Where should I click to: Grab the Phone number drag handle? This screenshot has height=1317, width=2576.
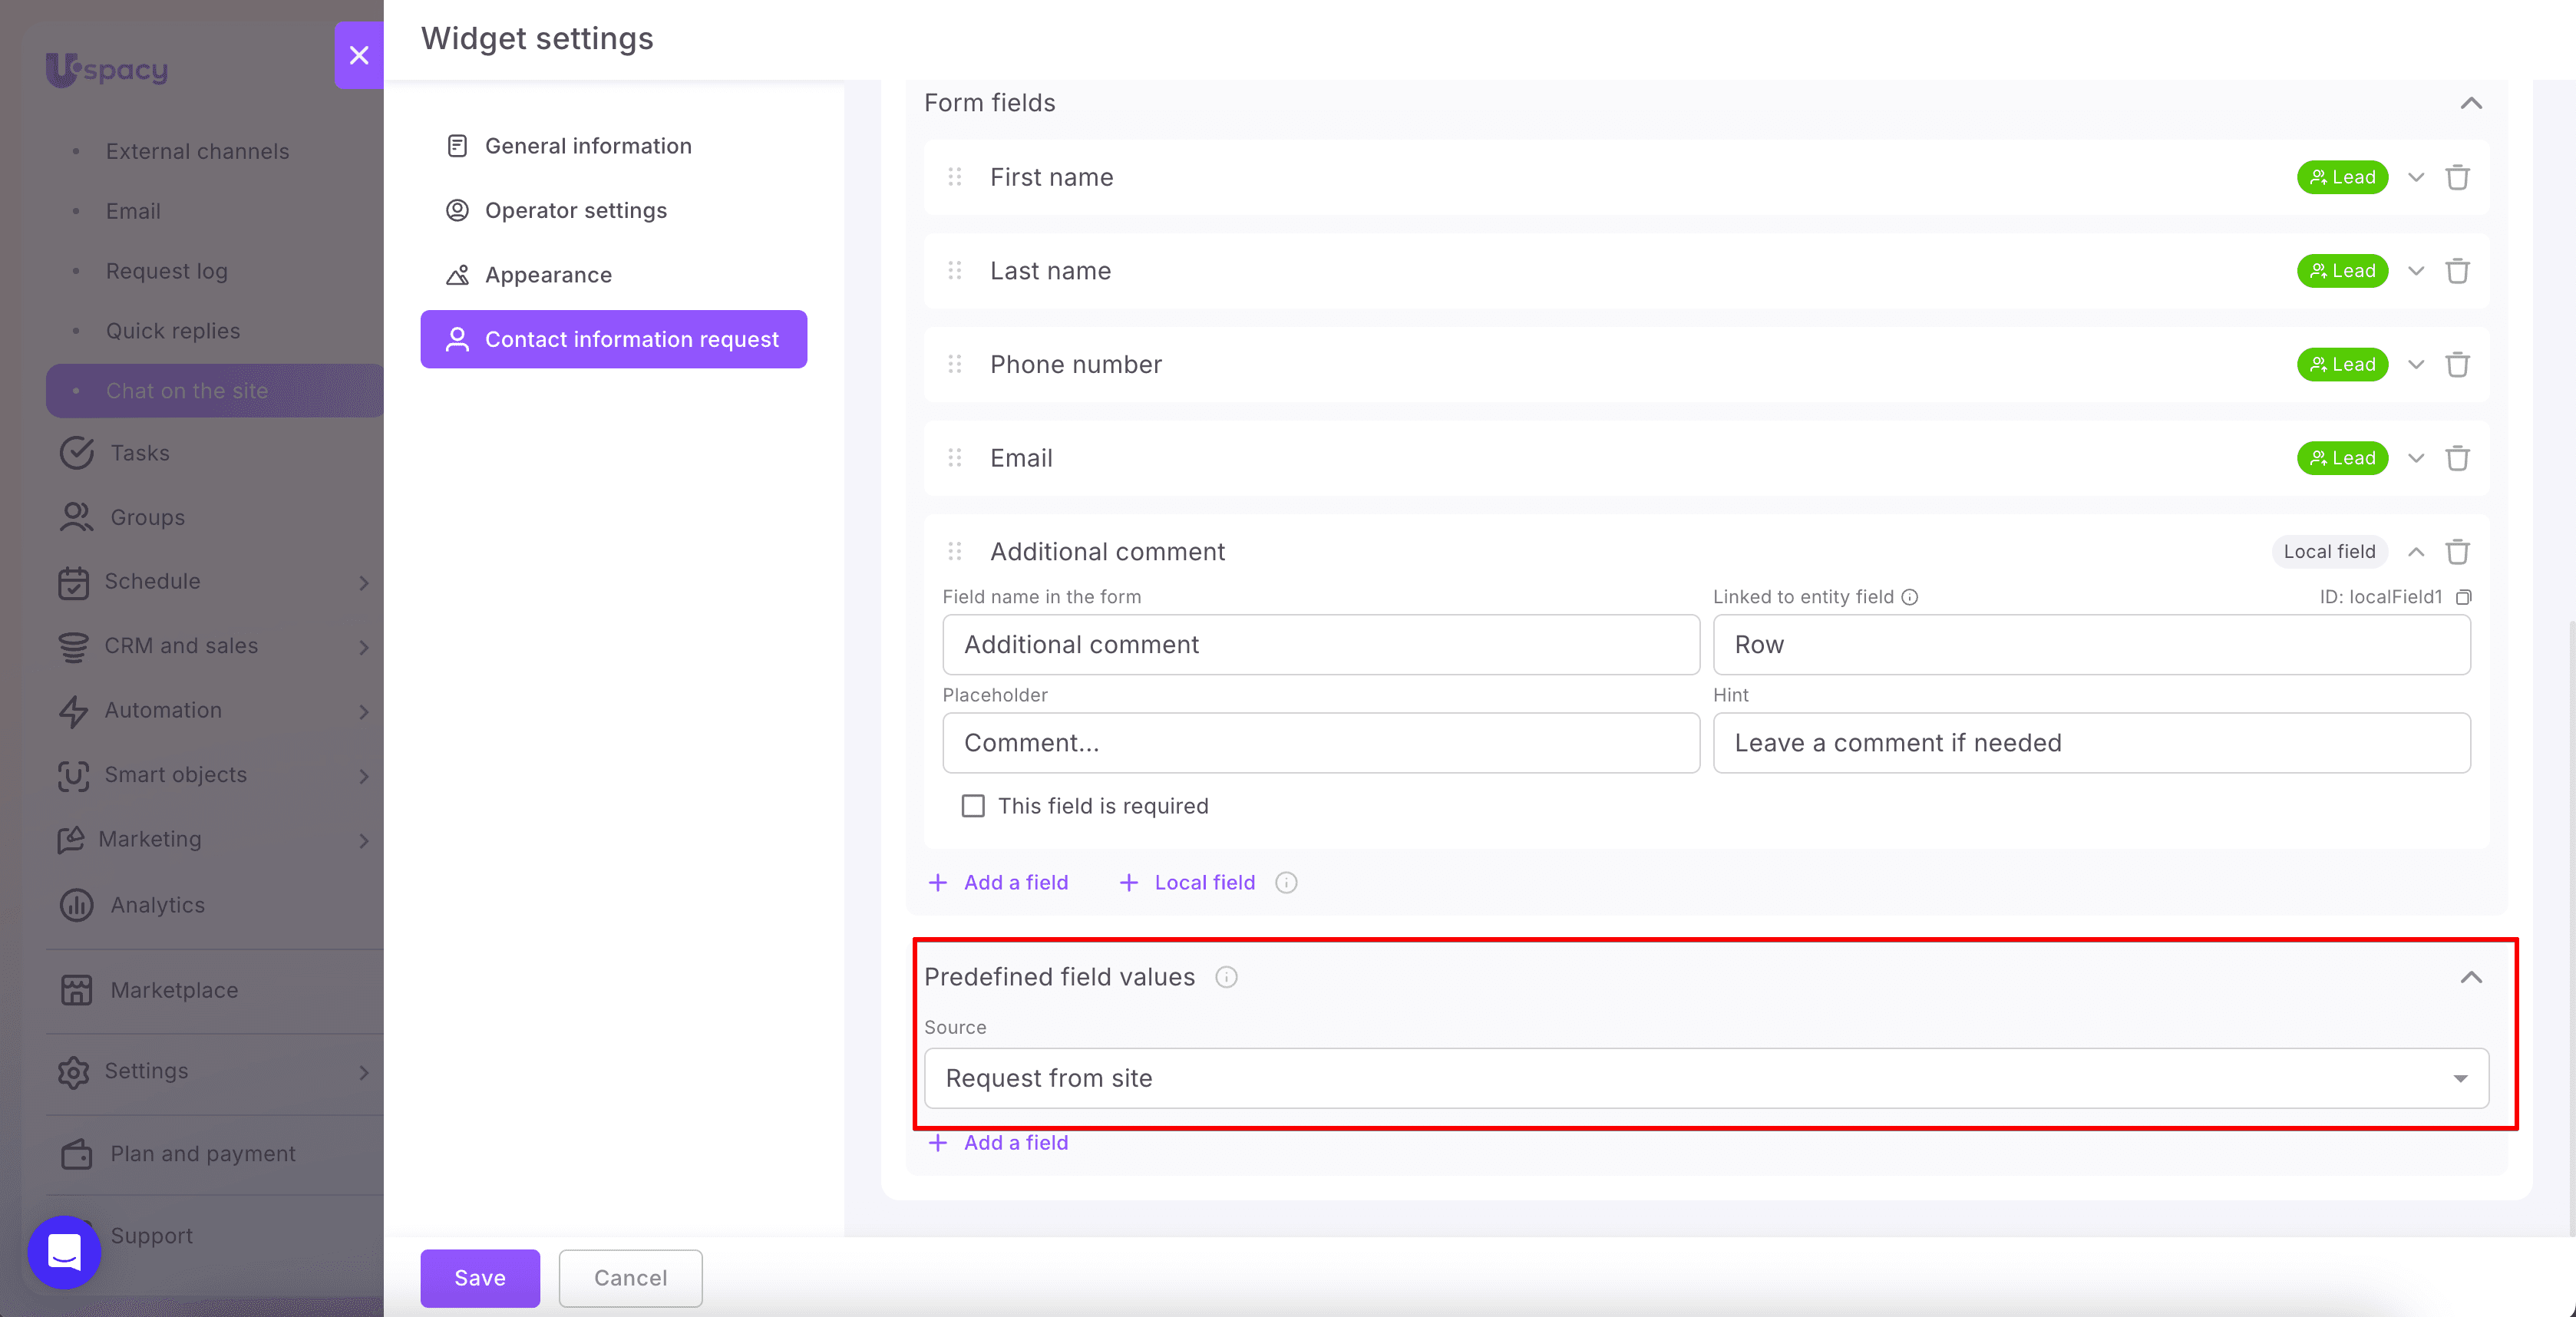point(955,365)
